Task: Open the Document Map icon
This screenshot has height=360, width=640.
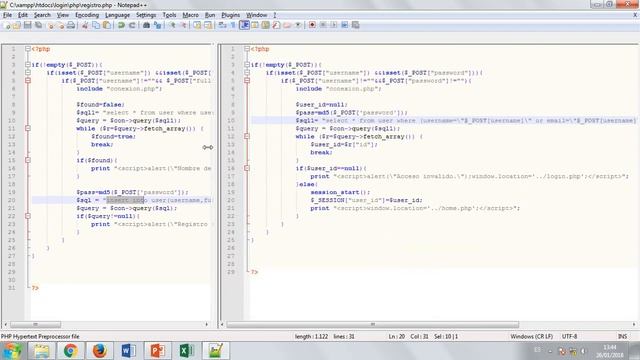Action: [x=265, y=25]
